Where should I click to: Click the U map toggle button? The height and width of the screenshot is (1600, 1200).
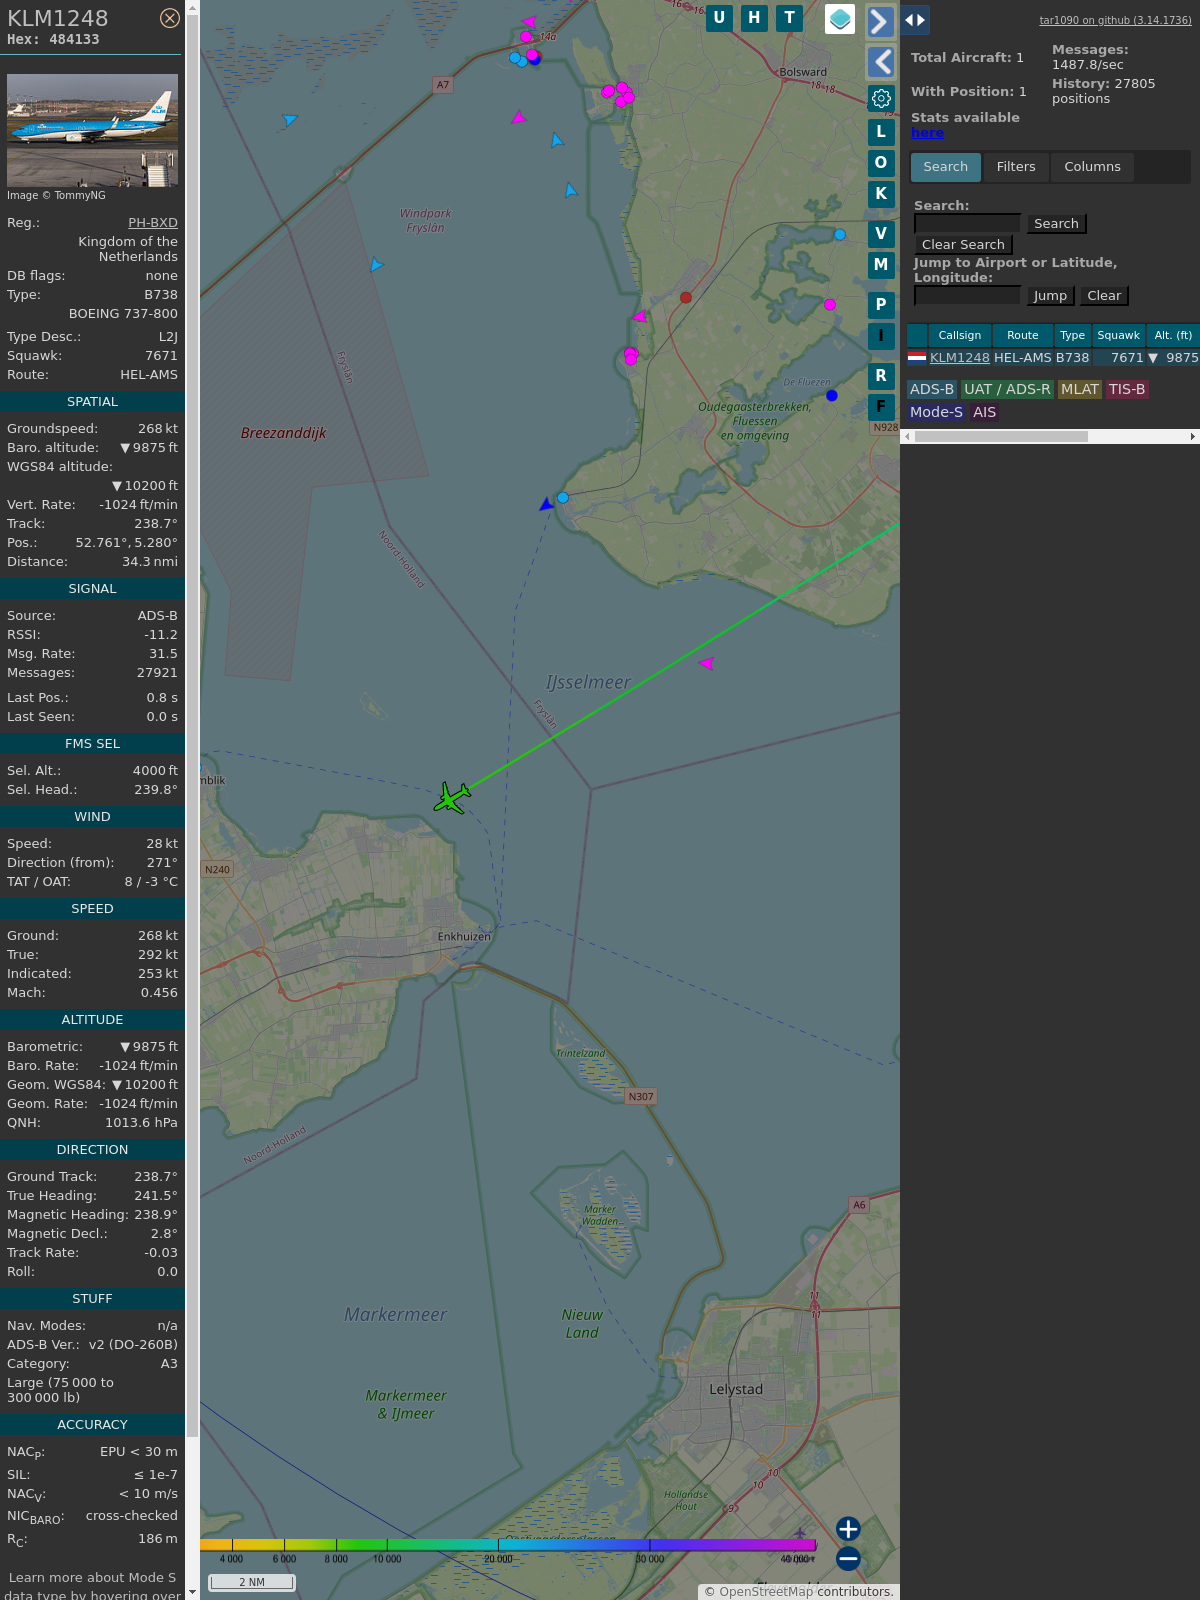click(x=719, y=18)
